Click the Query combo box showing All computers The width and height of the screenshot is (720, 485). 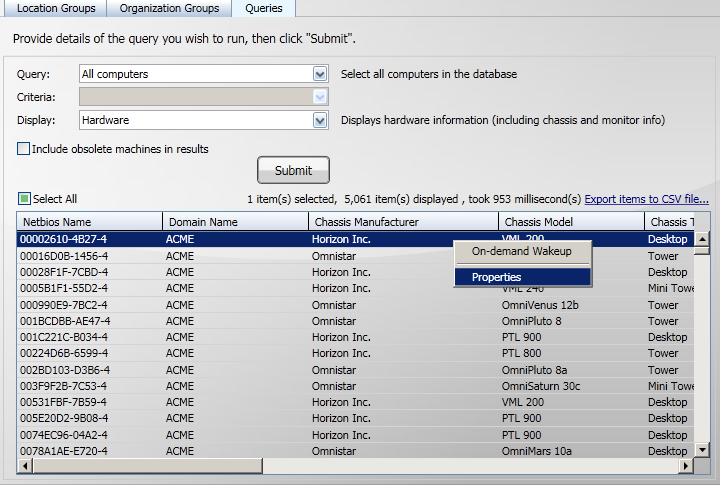click(195, 74)
